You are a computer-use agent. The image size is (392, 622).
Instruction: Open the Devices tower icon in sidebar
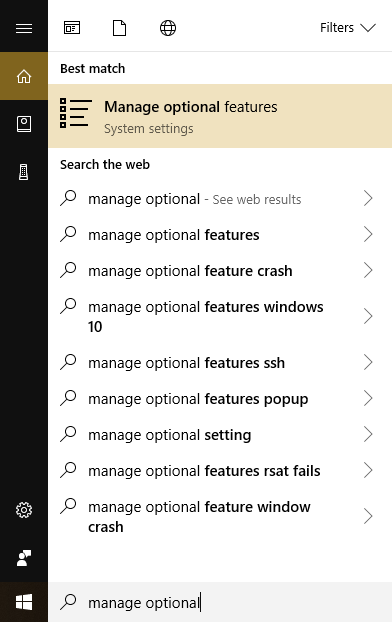coord(24,172)
